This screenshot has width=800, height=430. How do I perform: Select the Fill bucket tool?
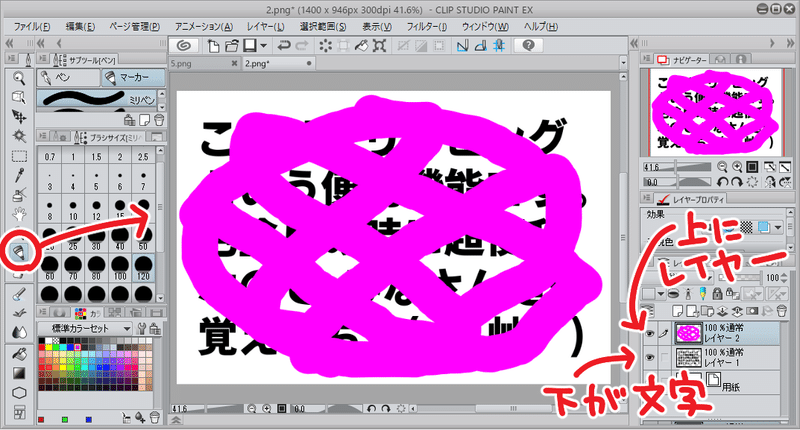point(19,353)
